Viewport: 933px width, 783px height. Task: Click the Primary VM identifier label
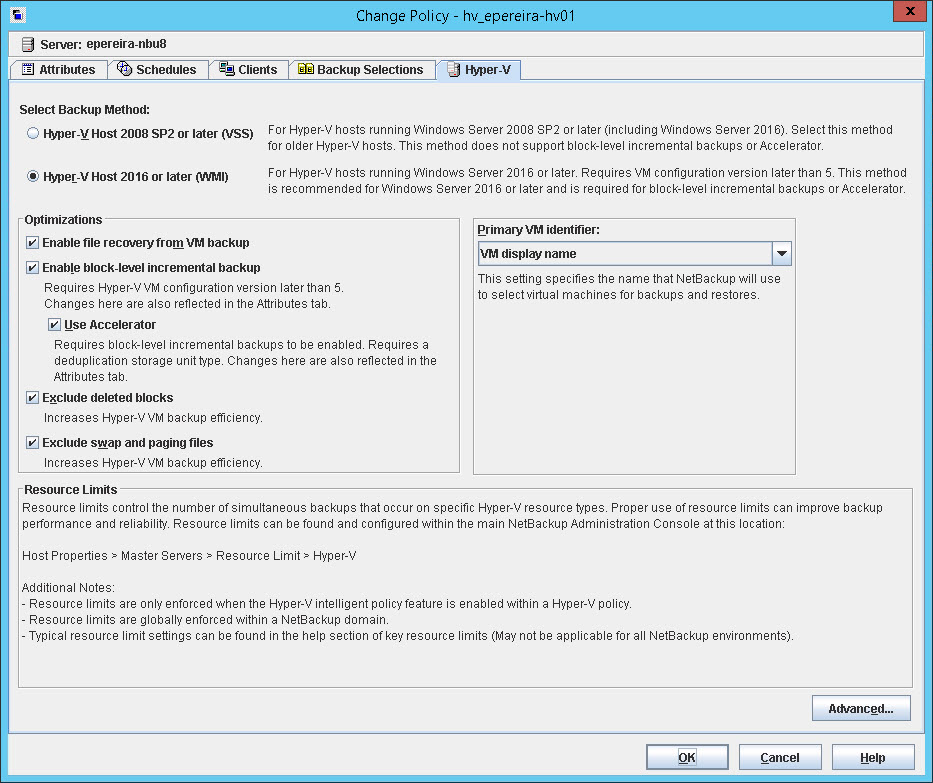(538, 230)
